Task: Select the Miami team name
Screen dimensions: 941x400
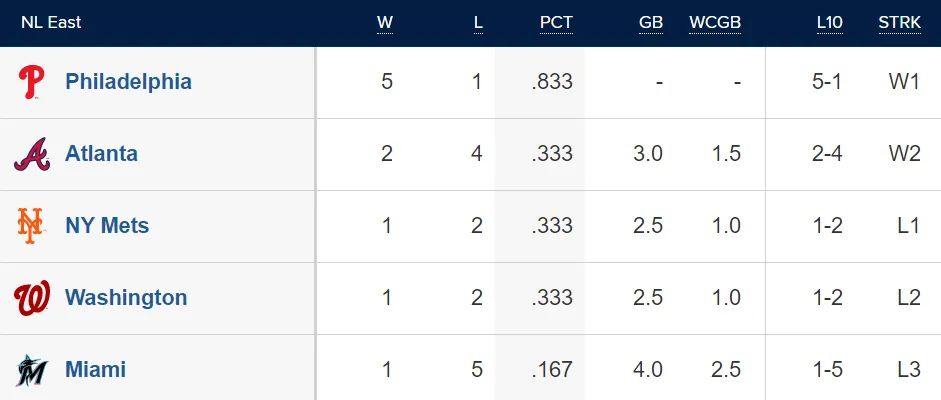Action: (x=95, y=370)
